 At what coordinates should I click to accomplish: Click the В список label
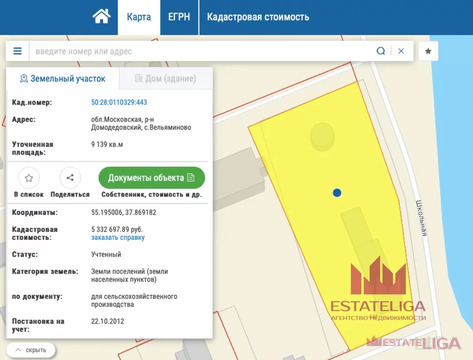coord(29,194)
